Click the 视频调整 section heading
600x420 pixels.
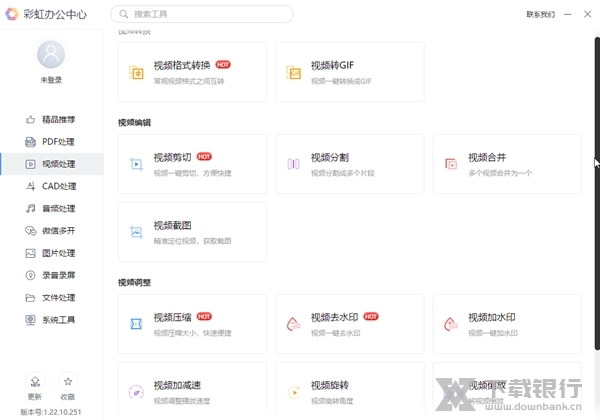tap(134, 283)
